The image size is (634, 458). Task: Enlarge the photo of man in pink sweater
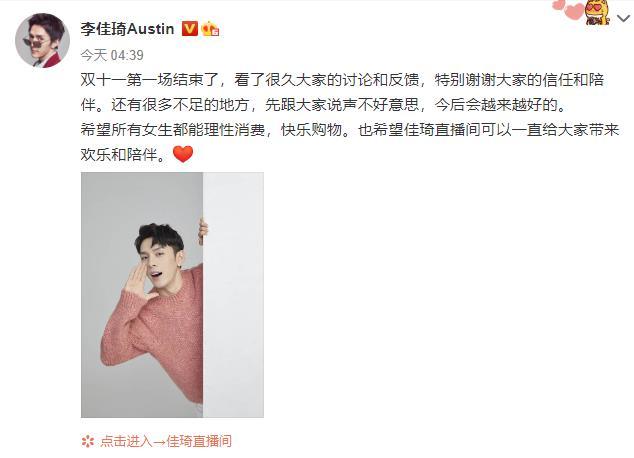(x=172, y=295)
